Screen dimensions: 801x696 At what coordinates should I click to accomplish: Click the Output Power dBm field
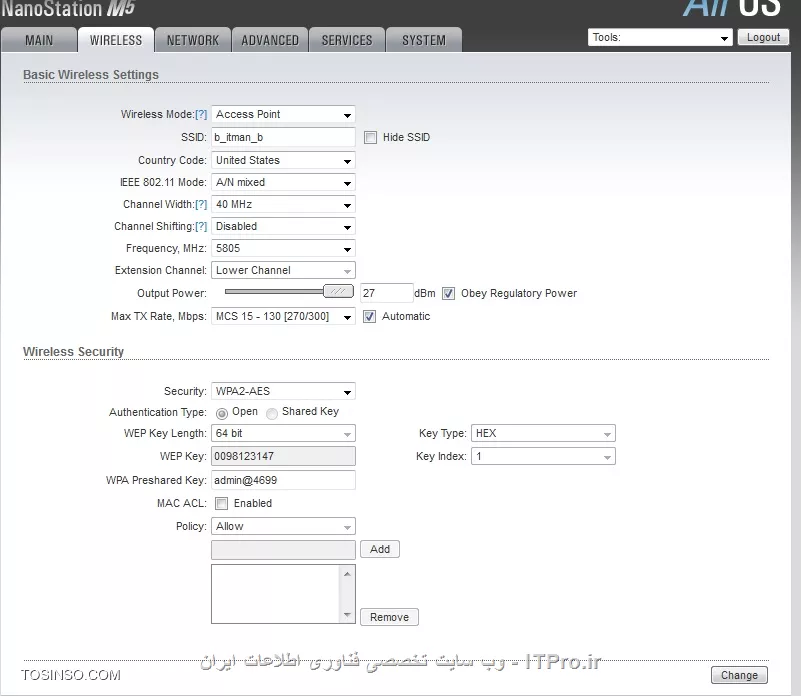click(386, 293)
